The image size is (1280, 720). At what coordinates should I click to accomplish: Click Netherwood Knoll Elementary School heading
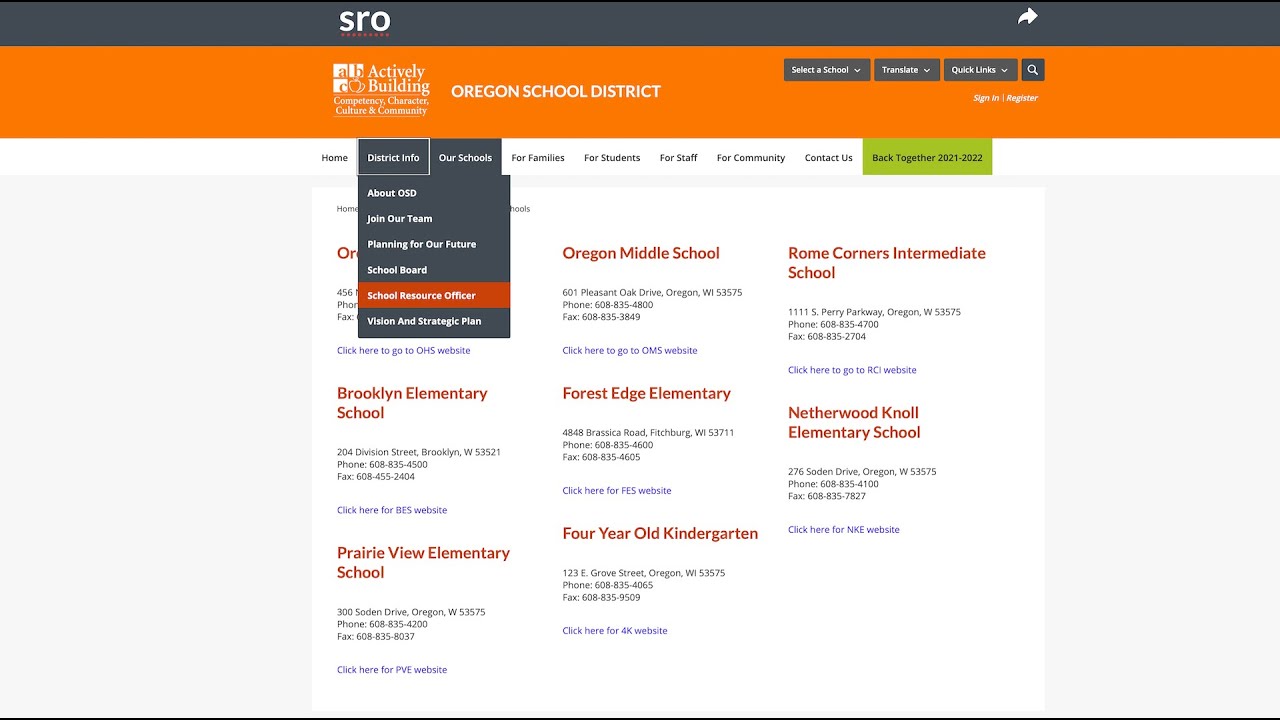[x=854, y=422]
